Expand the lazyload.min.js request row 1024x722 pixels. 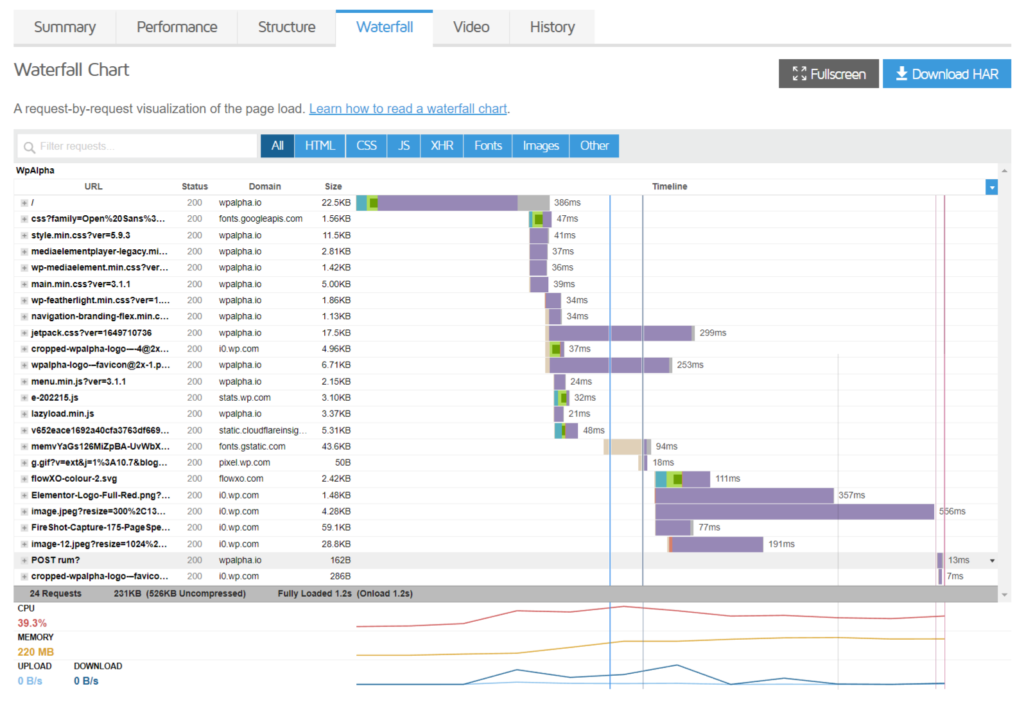(24, 414)
